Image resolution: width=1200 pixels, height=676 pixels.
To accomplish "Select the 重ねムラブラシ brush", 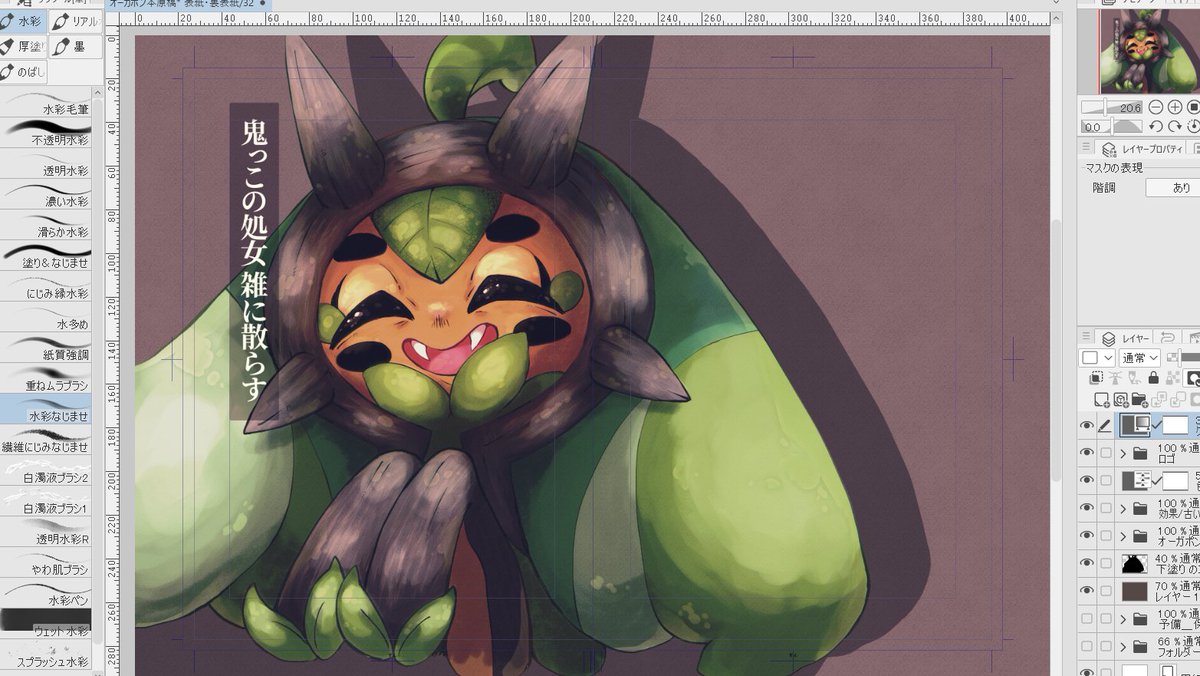I will pos(46,379).
